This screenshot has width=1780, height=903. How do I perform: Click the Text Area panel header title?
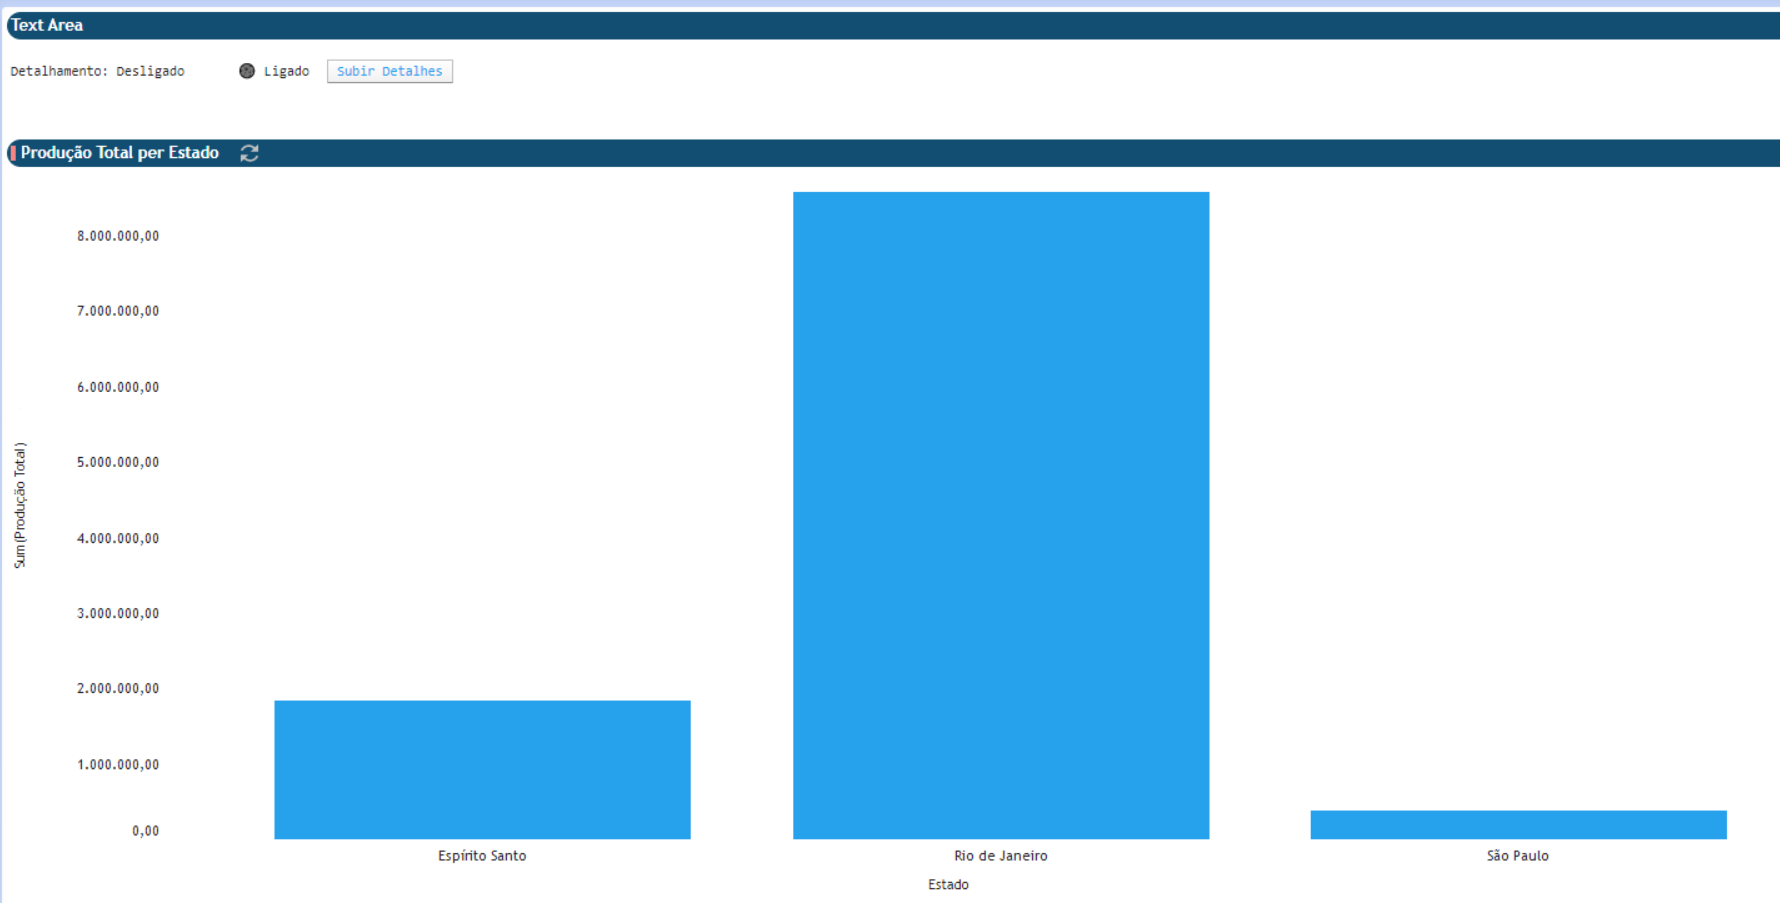[47, 25]
